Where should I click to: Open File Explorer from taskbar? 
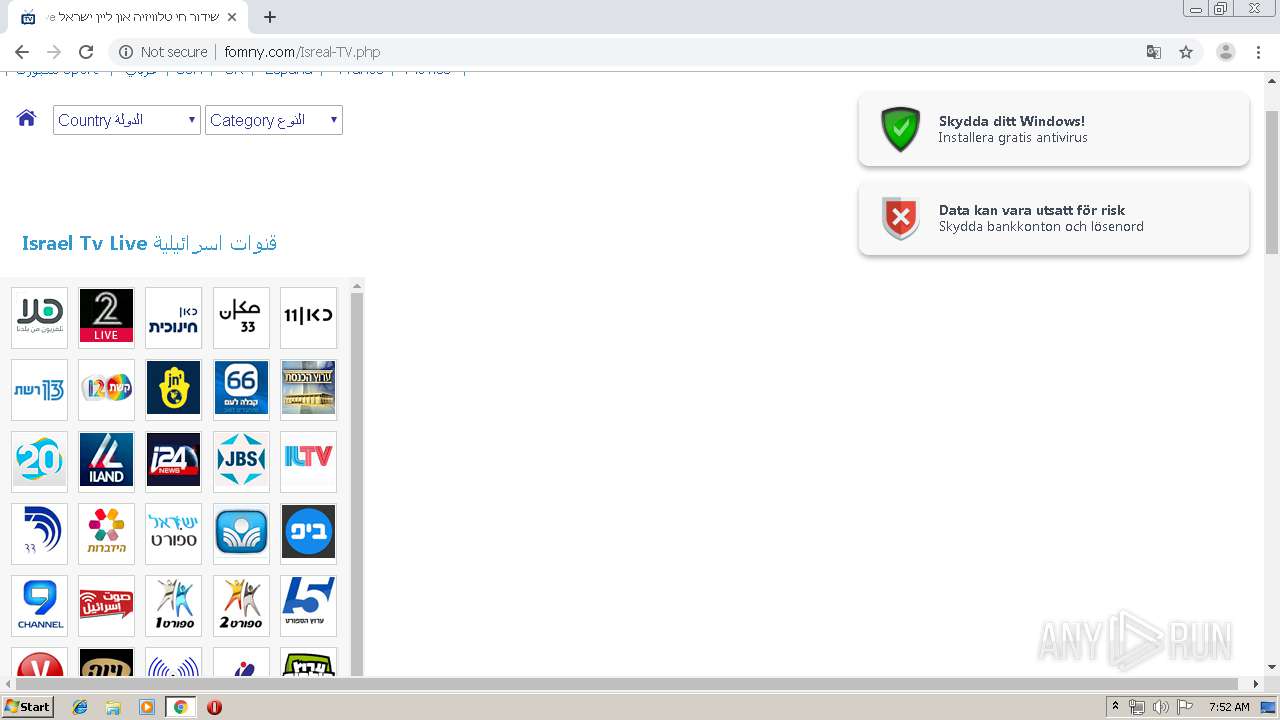coord(113,707)
